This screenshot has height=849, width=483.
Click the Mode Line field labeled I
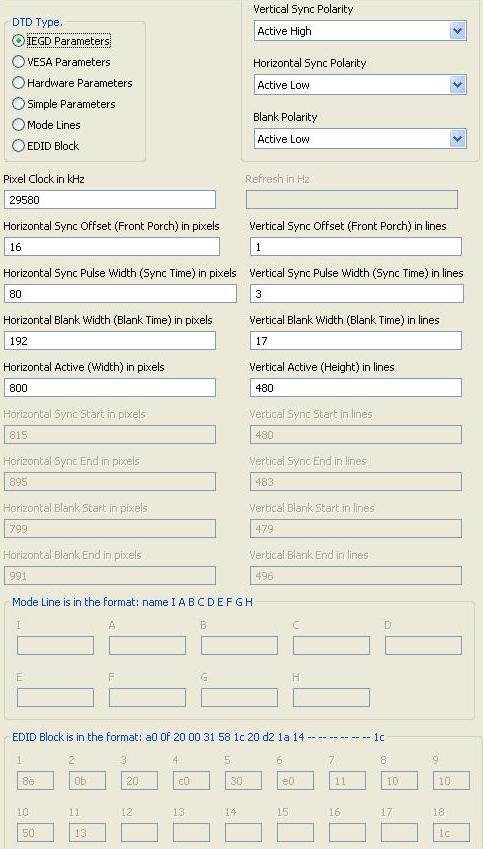tap(55, 645)
